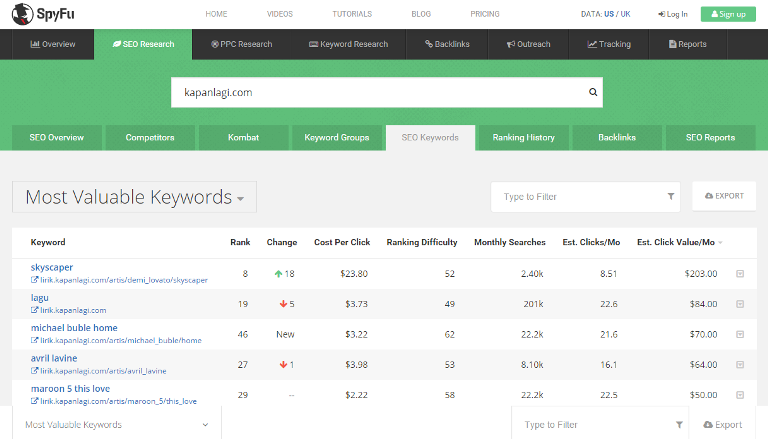Image resolution: width=768 pixels, height=439 pixels.
Task: Expand row options for skyscaper keyword
Action: (740, 274)
